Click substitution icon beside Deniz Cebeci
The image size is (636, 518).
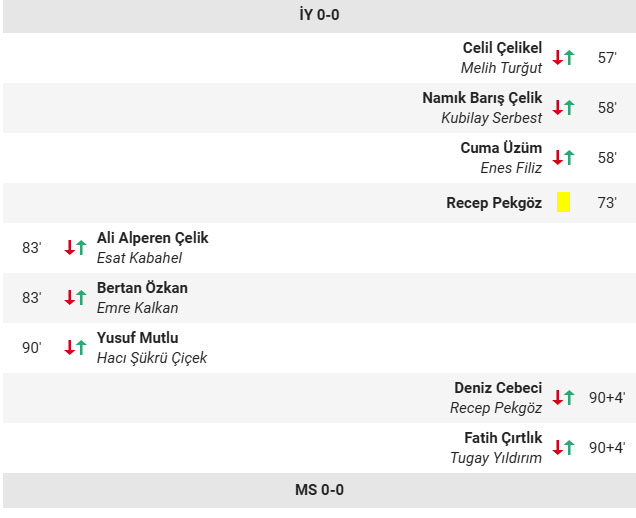[x=564, y=398]
